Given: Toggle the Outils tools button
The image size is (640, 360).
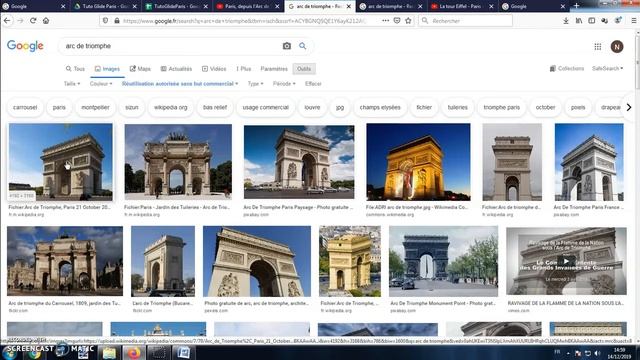Looking at the screenshot, I should point(304,69).
